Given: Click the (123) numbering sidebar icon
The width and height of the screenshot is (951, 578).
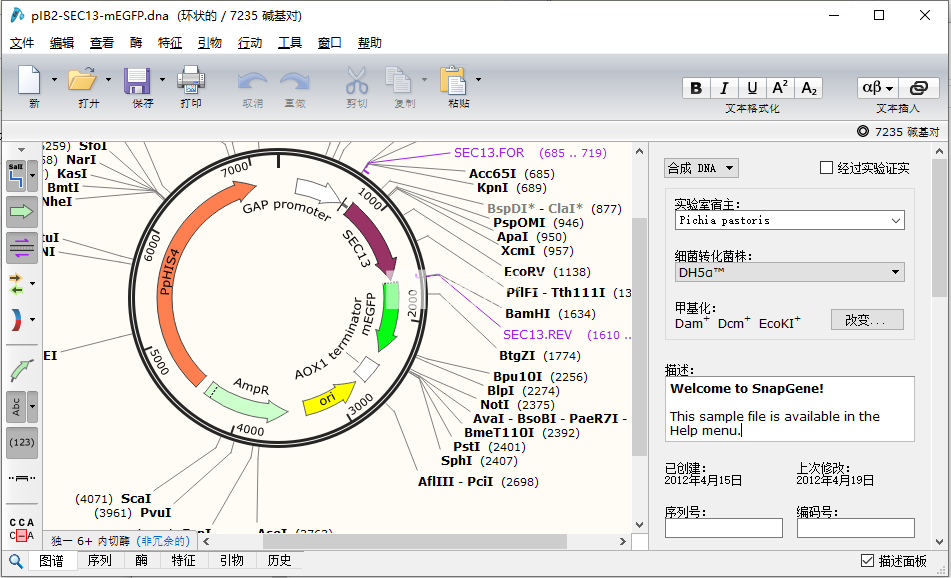Looking at the screenshot, I should click(22, 442).
